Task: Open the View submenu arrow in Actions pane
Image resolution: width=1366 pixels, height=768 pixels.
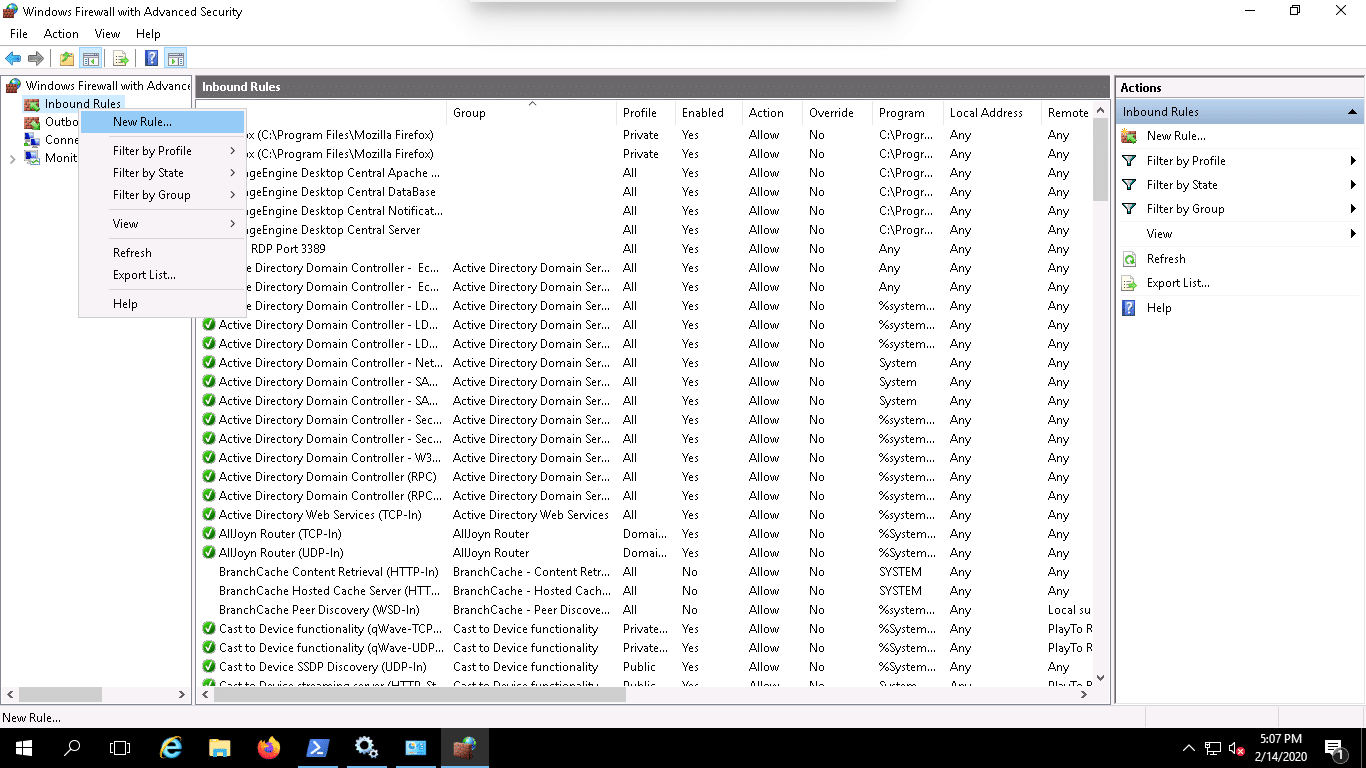Action: click(1353, 234)
